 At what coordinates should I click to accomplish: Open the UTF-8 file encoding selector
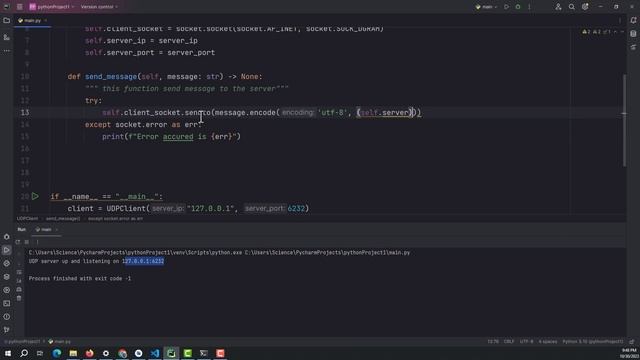pos(526,342)
